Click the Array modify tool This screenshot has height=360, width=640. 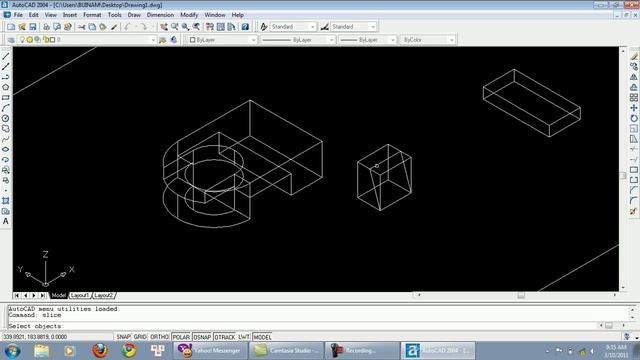coord(633,98)
